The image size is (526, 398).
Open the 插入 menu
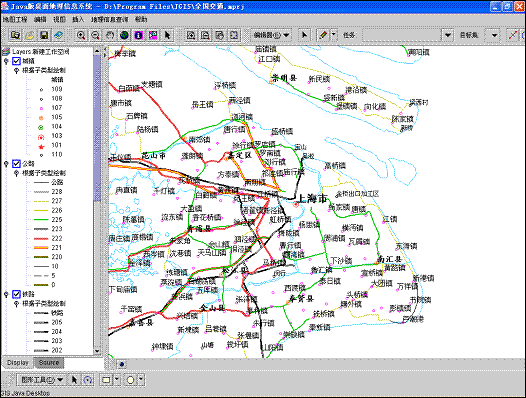pyautogui.click(x=78, y=19)
